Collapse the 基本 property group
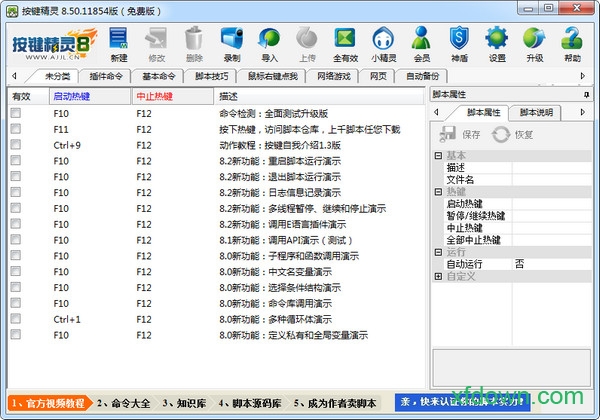The width and height of the screenshot is (600, 420). 439,155
